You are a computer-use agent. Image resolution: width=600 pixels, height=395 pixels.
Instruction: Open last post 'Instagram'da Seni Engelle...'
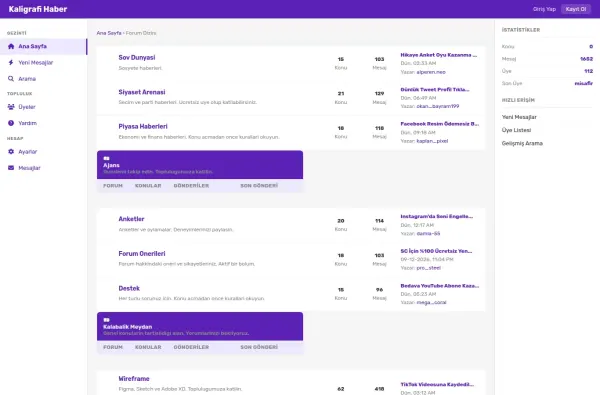(437, 217)
